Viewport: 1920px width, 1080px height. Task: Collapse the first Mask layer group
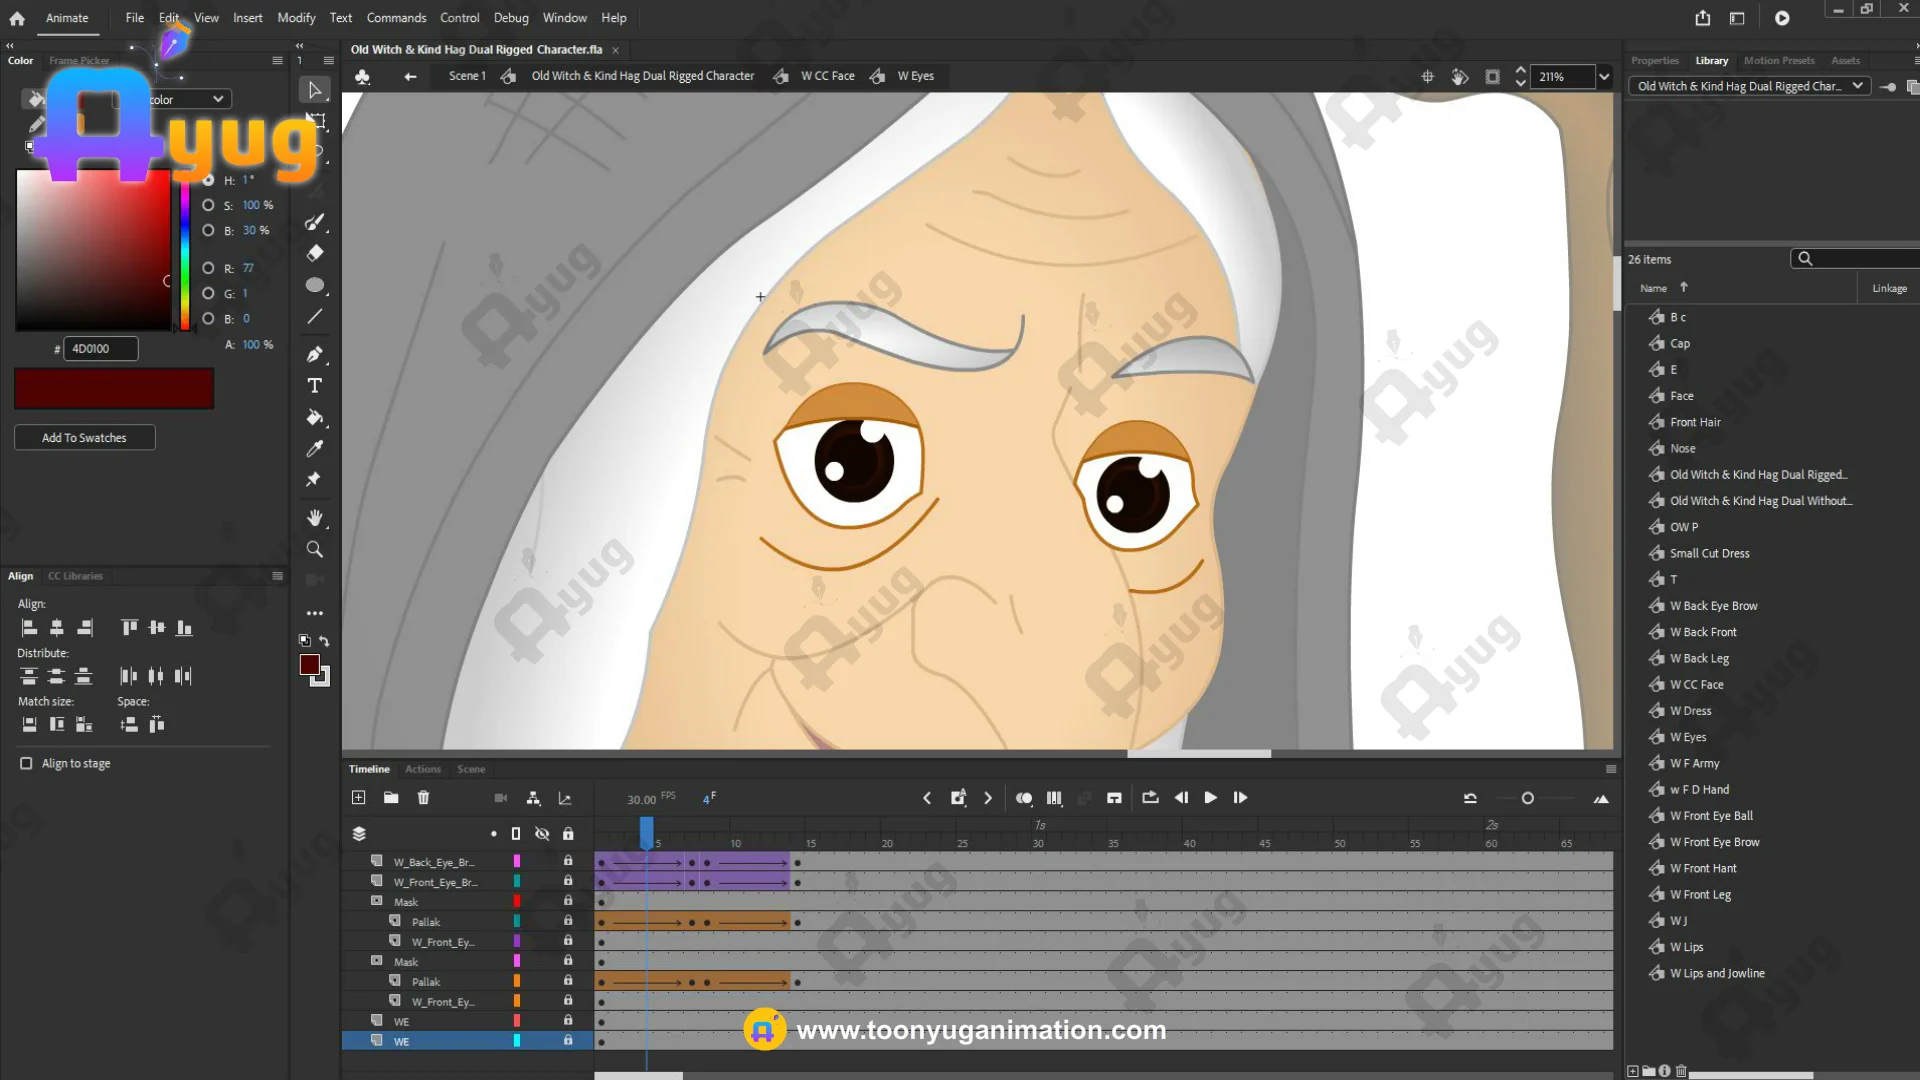point(377,901)
